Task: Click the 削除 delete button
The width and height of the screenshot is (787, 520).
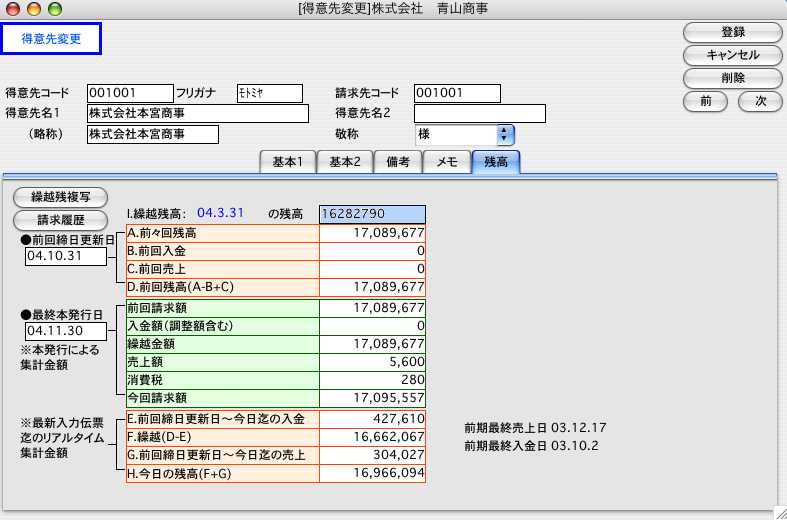Action: coord(732,78)
